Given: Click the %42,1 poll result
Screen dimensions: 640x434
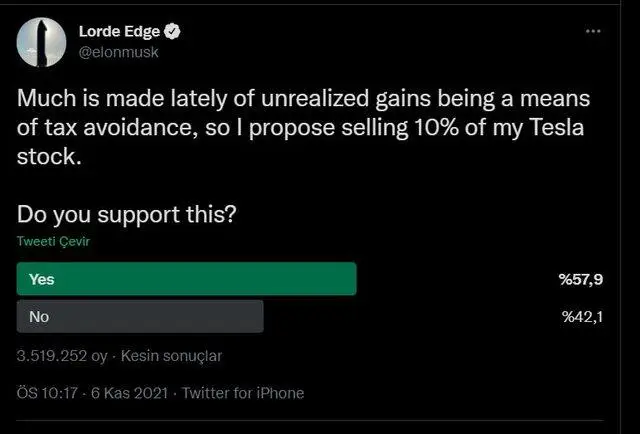Looking at the screenshot, I should (582, 317).
